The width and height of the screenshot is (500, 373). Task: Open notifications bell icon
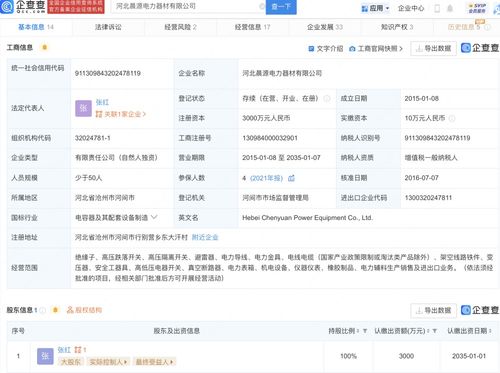[450, 8]
